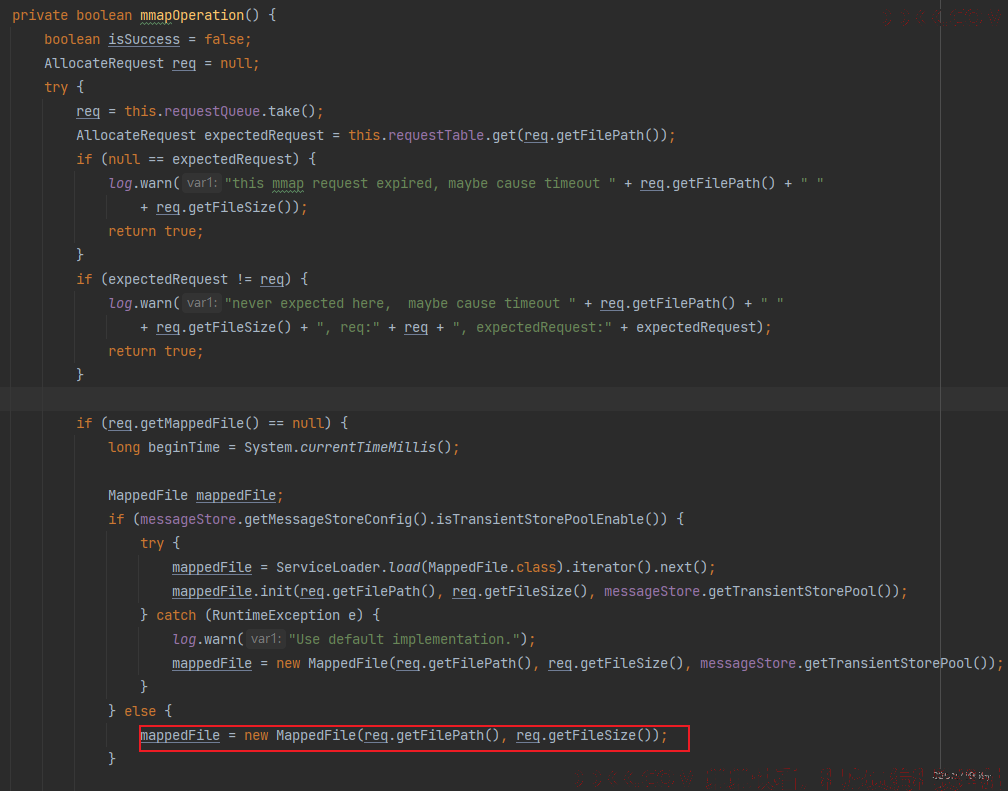1008x791 pixels.
Task: Click the var1 hint before "never expected here"
Action: 202,303
